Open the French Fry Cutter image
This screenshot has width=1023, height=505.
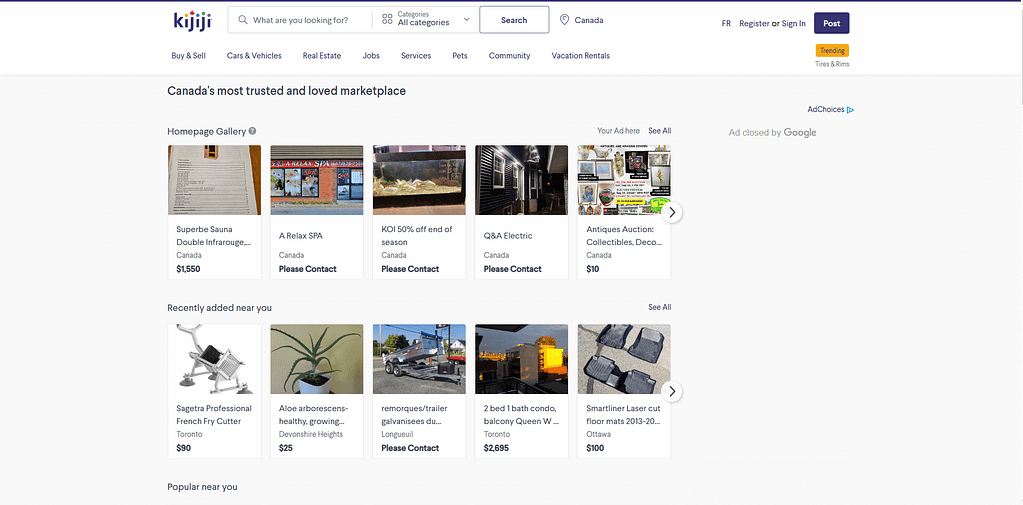pos(215,360)
